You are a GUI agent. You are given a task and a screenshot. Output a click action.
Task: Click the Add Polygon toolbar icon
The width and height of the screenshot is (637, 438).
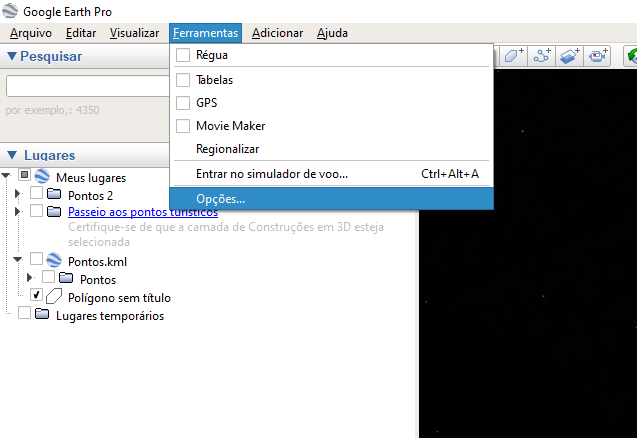515,56
